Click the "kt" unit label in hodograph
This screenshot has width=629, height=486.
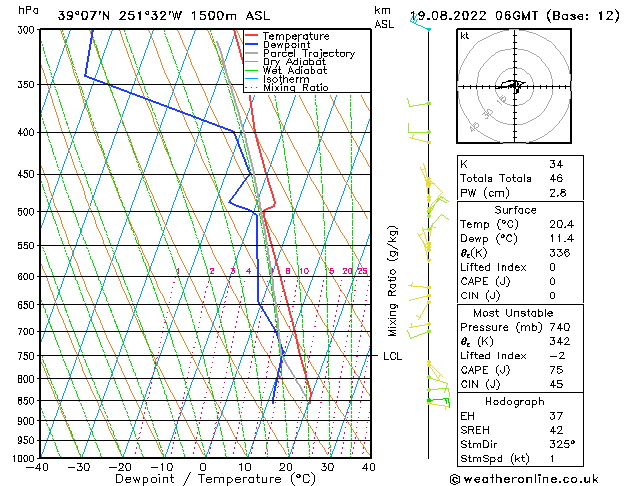click(465, 36)
